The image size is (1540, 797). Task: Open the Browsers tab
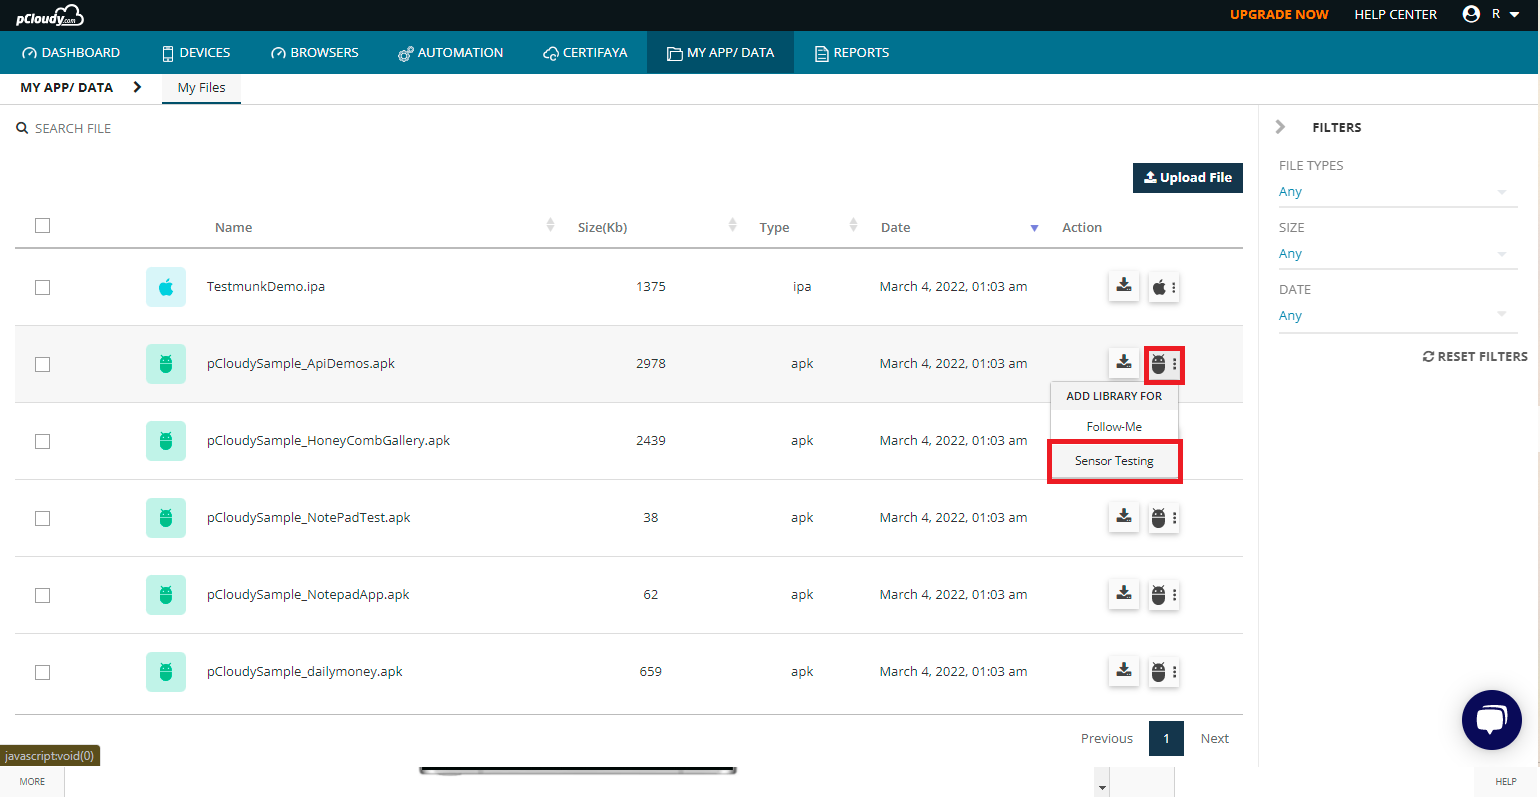click(x=314, y=53)
